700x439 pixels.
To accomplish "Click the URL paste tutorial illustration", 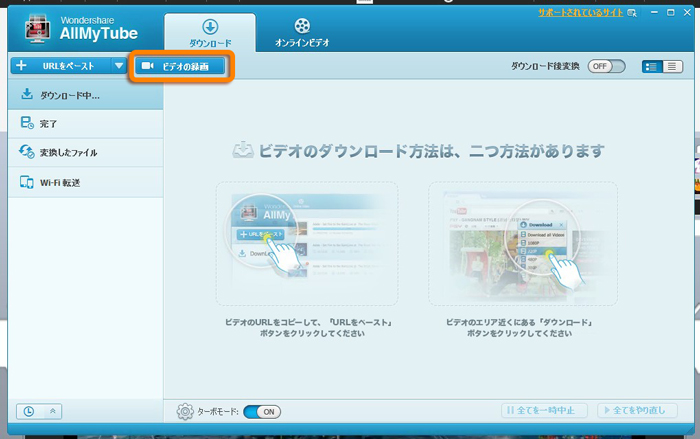I will point(307,243).
